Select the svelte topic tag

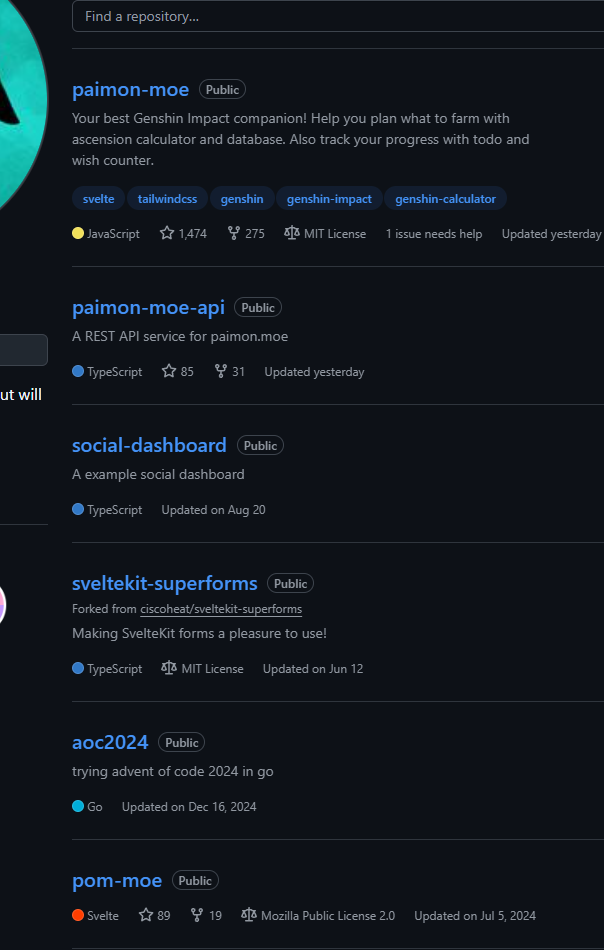(98, 199)
